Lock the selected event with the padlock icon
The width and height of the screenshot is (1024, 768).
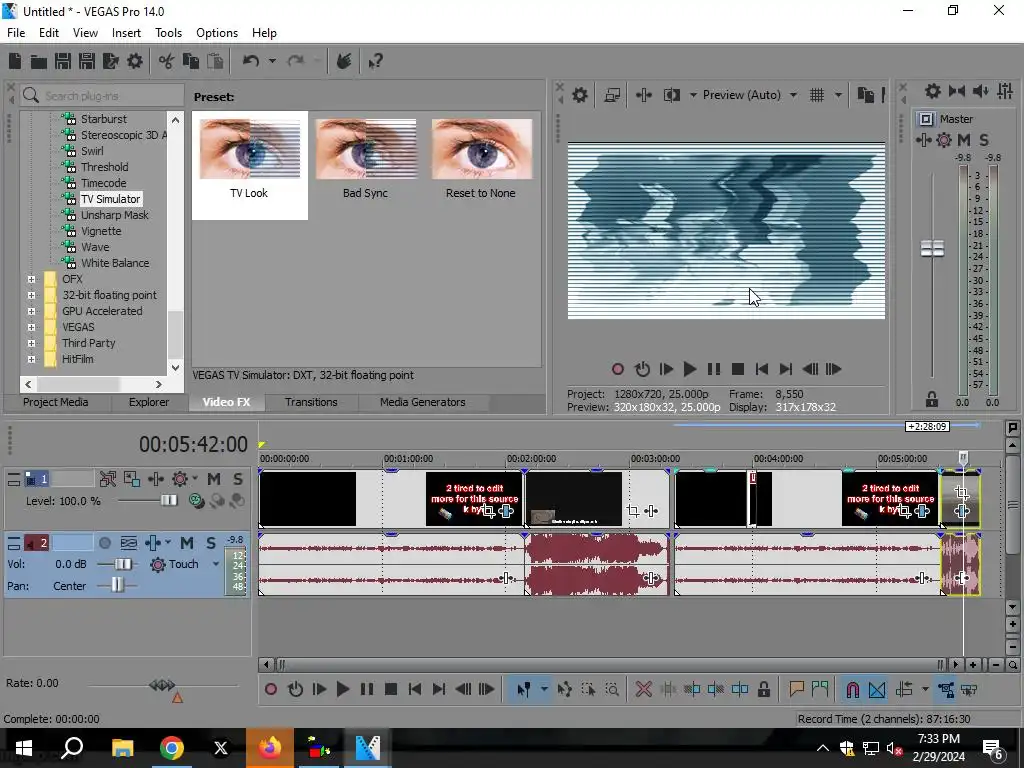(x=763, y=689)
